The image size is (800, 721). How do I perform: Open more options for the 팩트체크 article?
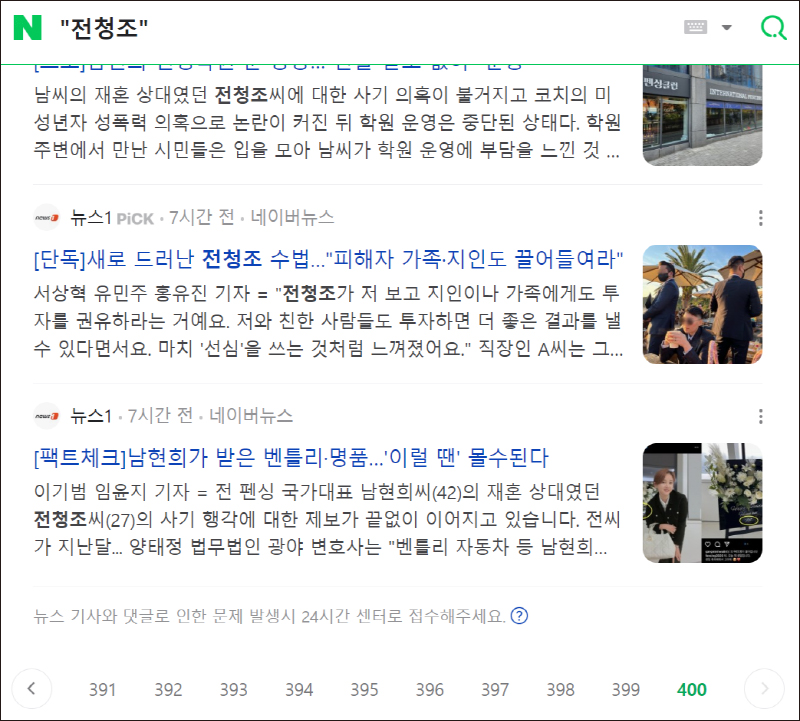[x=761, y=416]
